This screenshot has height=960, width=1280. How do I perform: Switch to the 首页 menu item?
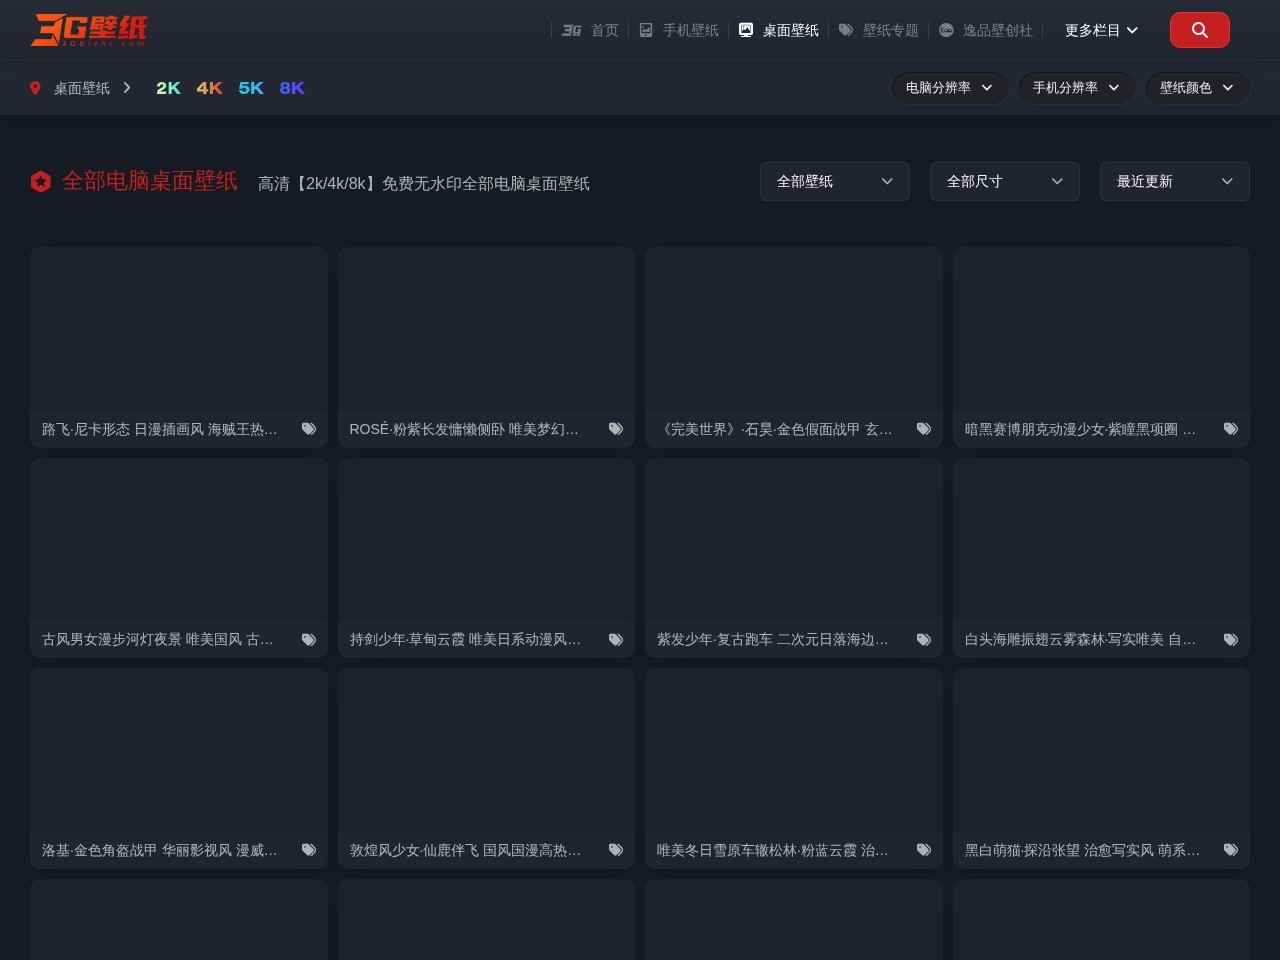[604, 30]
